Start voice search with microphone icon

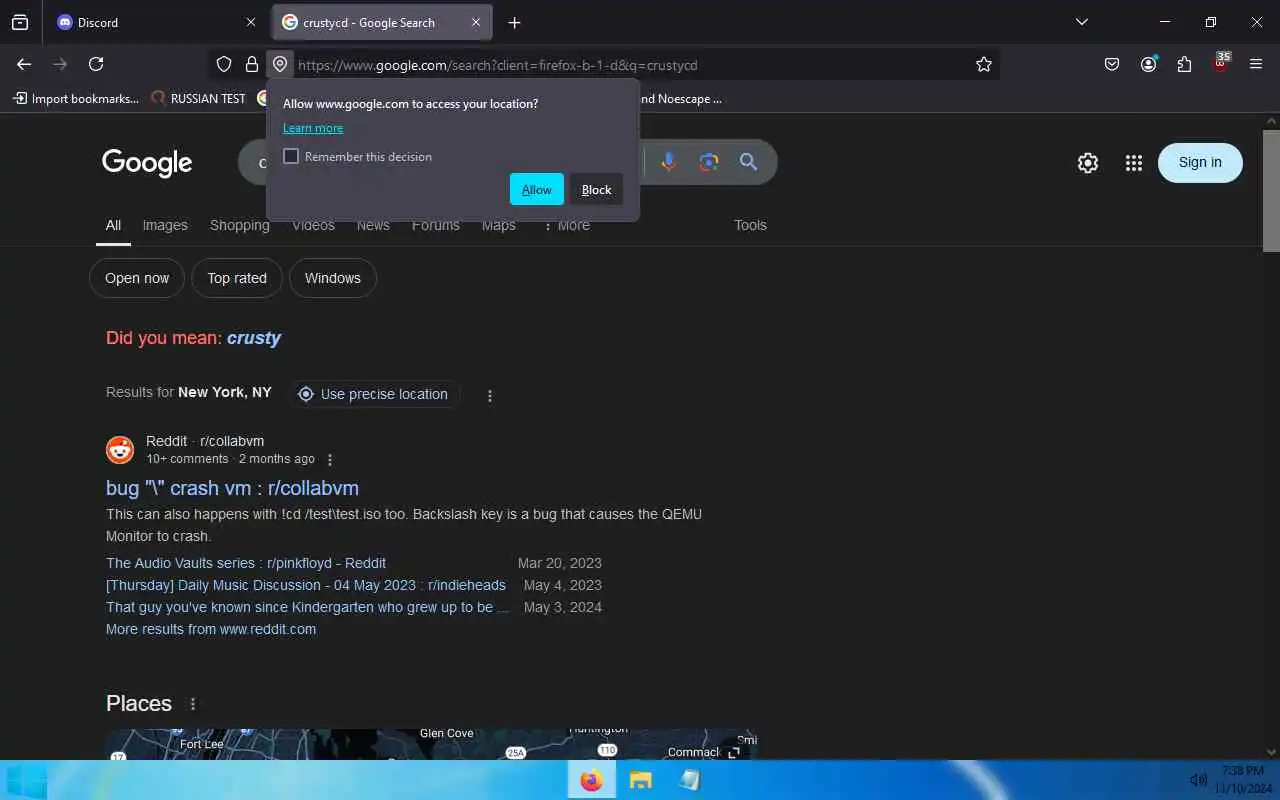point(669,162)
